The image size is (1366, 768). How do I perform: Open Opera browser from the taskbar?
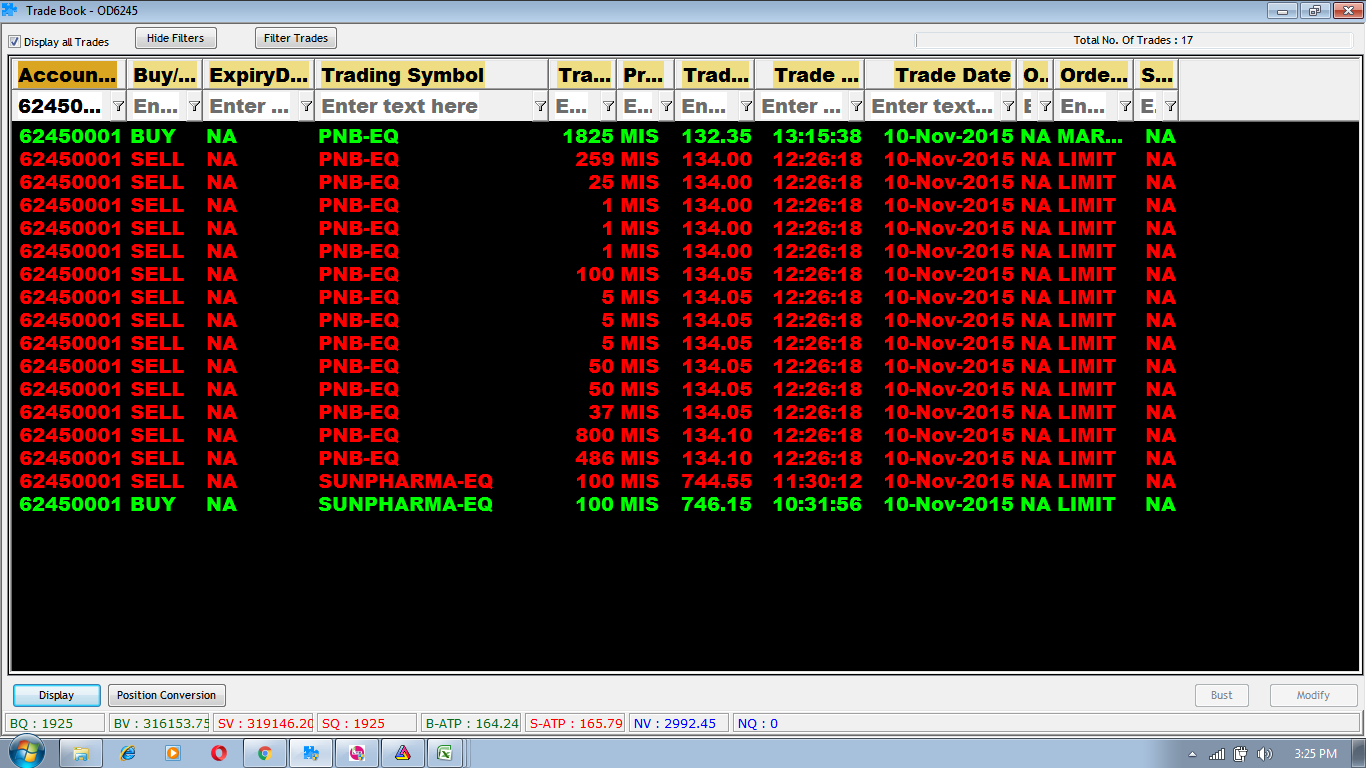[x=218, y=753]
